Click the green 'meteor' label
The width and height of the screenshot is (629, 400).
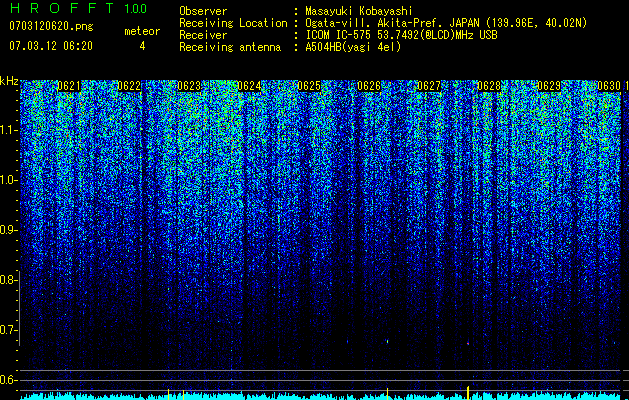(x=142, y=31)
